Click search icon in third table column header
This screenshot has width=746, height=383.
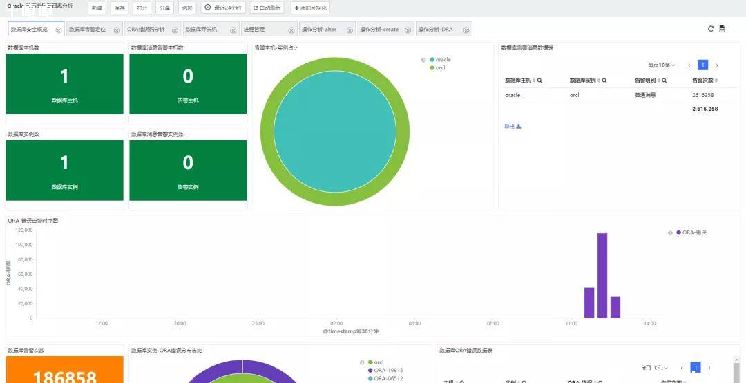click(x=664, y=81)
